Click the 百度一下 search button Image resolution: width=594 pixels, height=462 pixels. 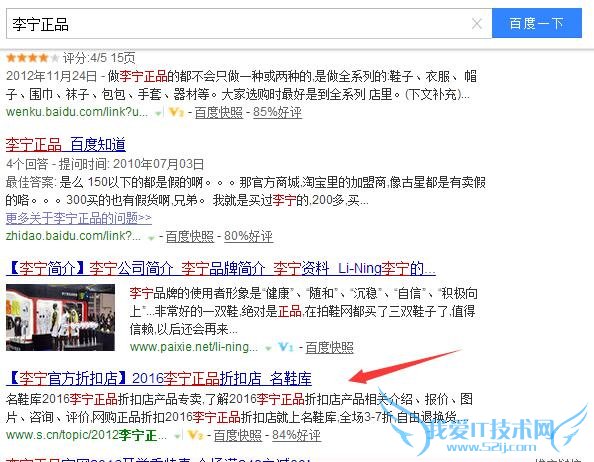[x=536, y=23]
